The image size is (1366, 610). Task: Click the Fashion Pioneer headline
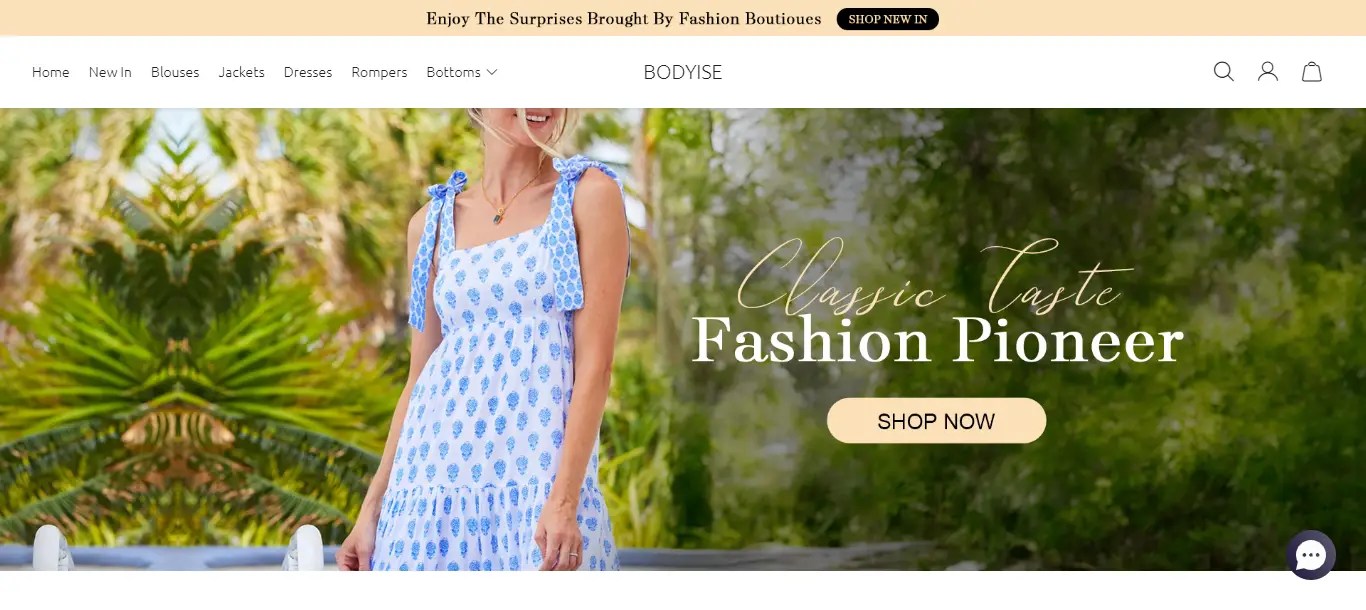click(x=938, y=341)
